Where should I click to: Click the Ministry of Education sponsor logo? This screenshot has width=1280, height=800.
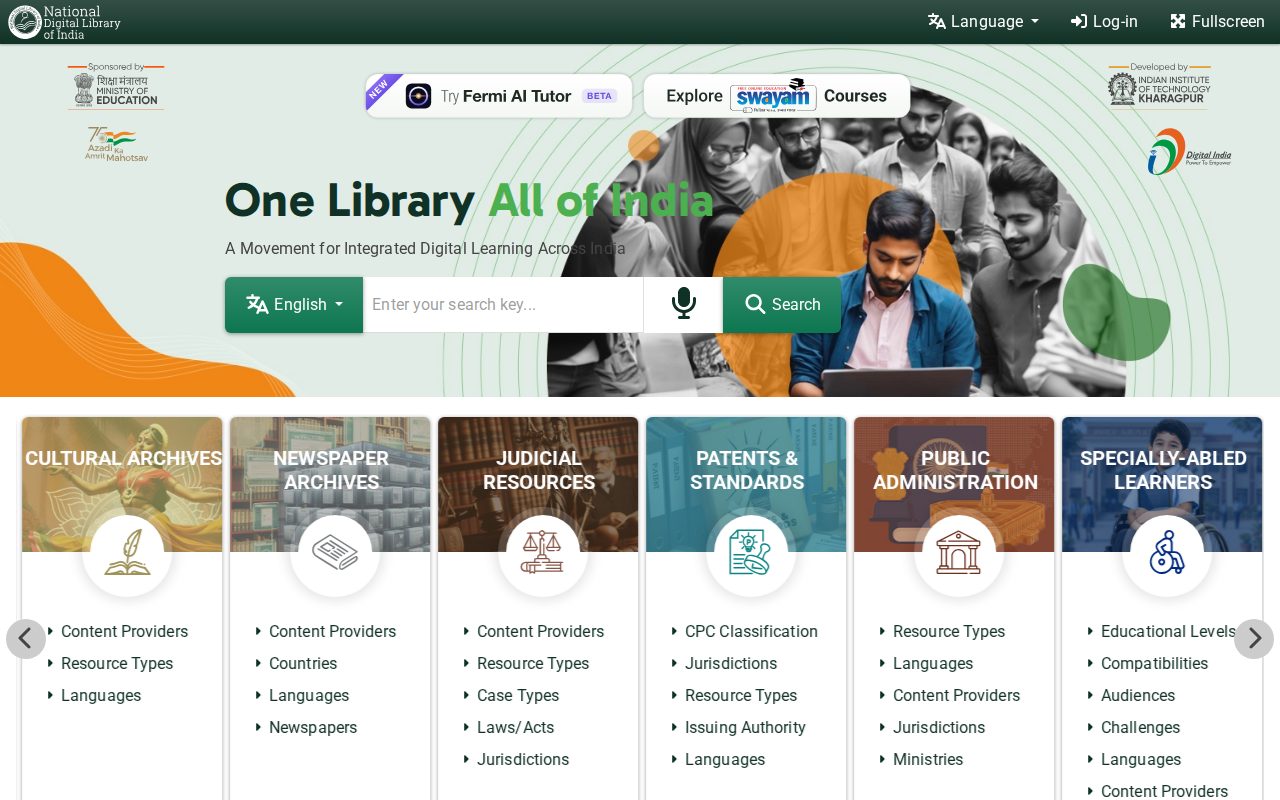115,87
